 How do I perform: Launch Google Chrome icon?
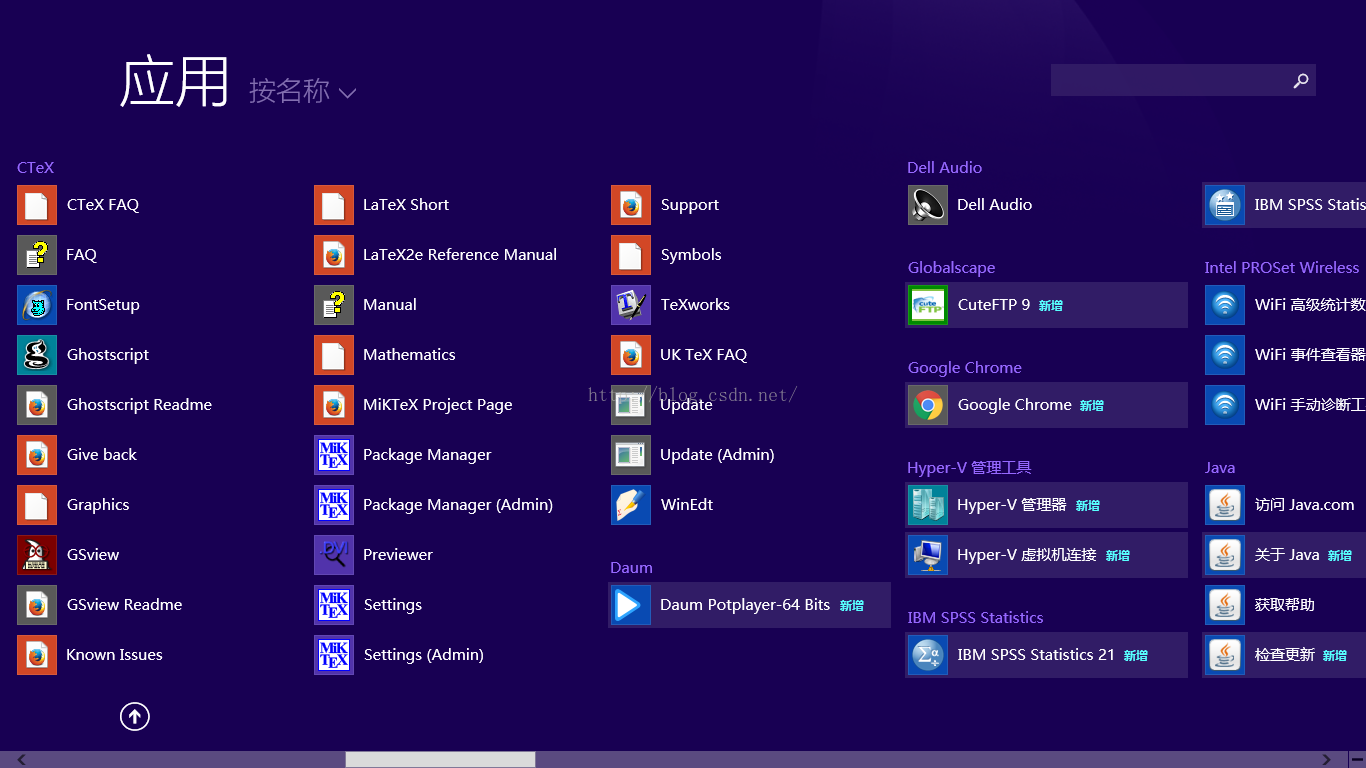pyautogui.click(x=928, y=405)
